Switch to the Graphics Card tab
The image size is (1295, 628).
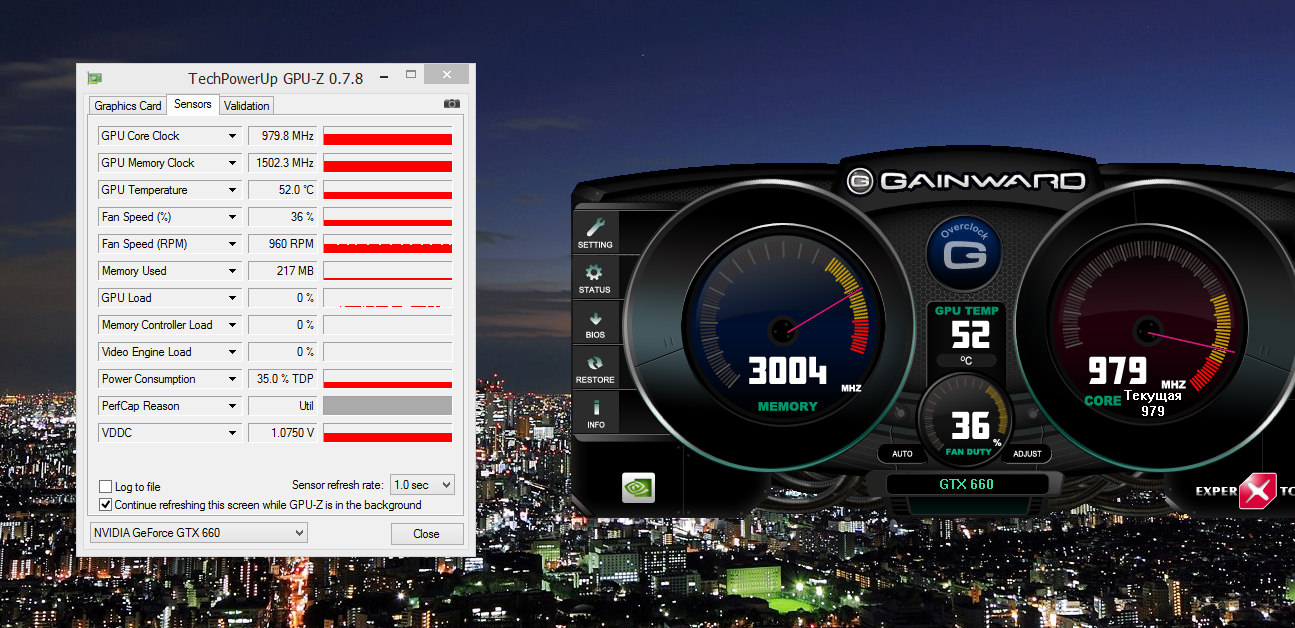click(x=128, y=106)
